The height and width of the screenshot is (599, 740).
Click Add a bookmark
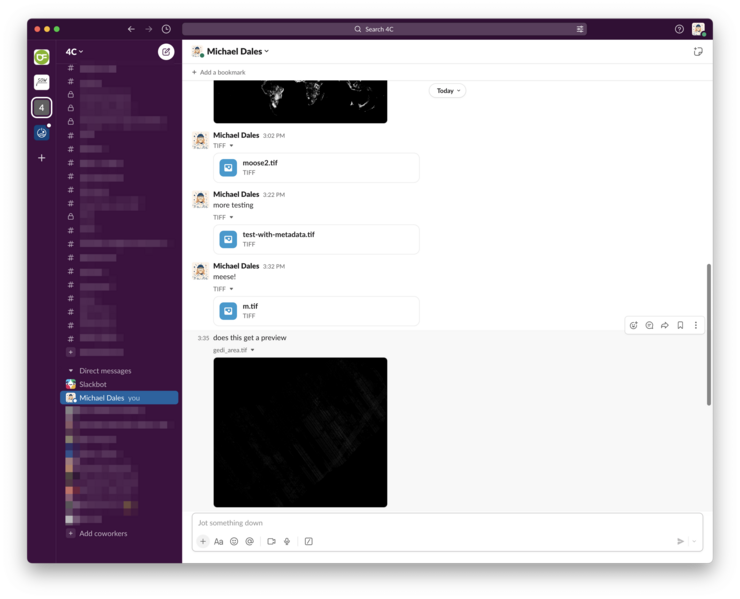point(219,72)
